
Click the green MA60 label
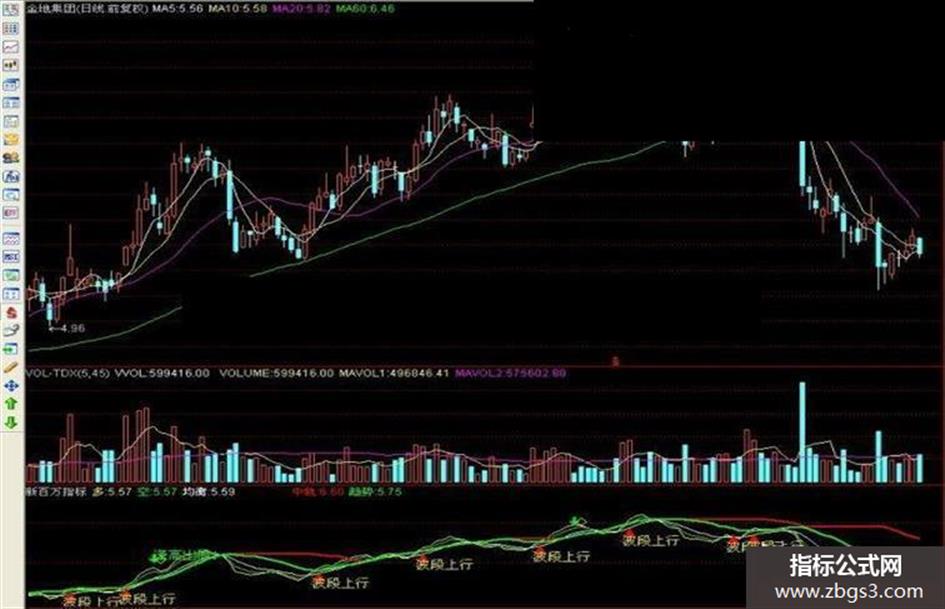tap(365, 9)
